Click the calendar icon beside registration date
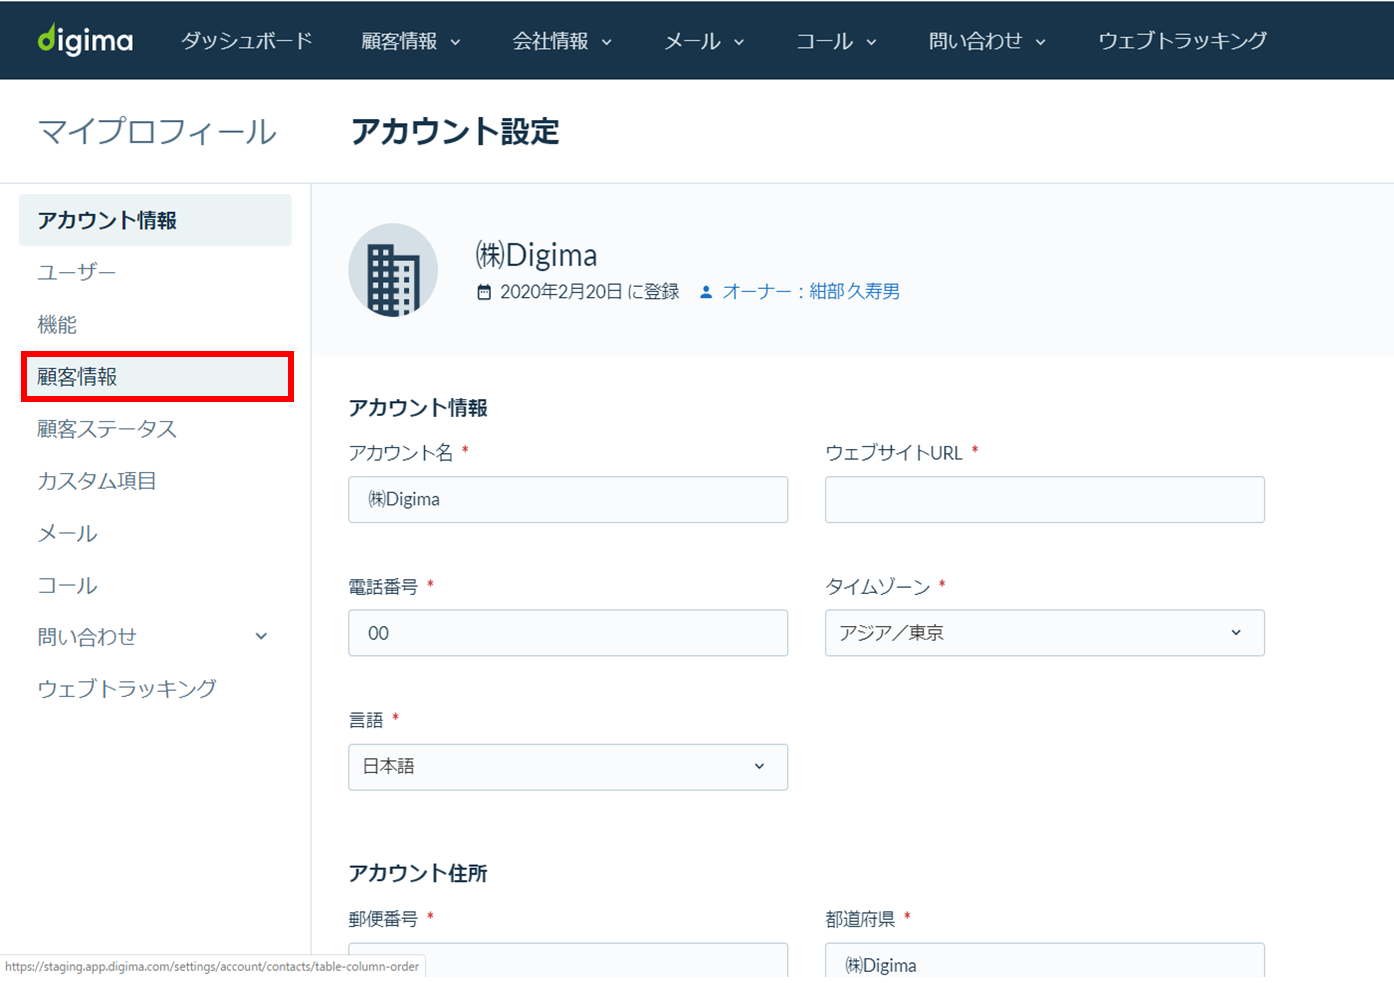This screenshot has width=1394, height=983. click(484, 292)
